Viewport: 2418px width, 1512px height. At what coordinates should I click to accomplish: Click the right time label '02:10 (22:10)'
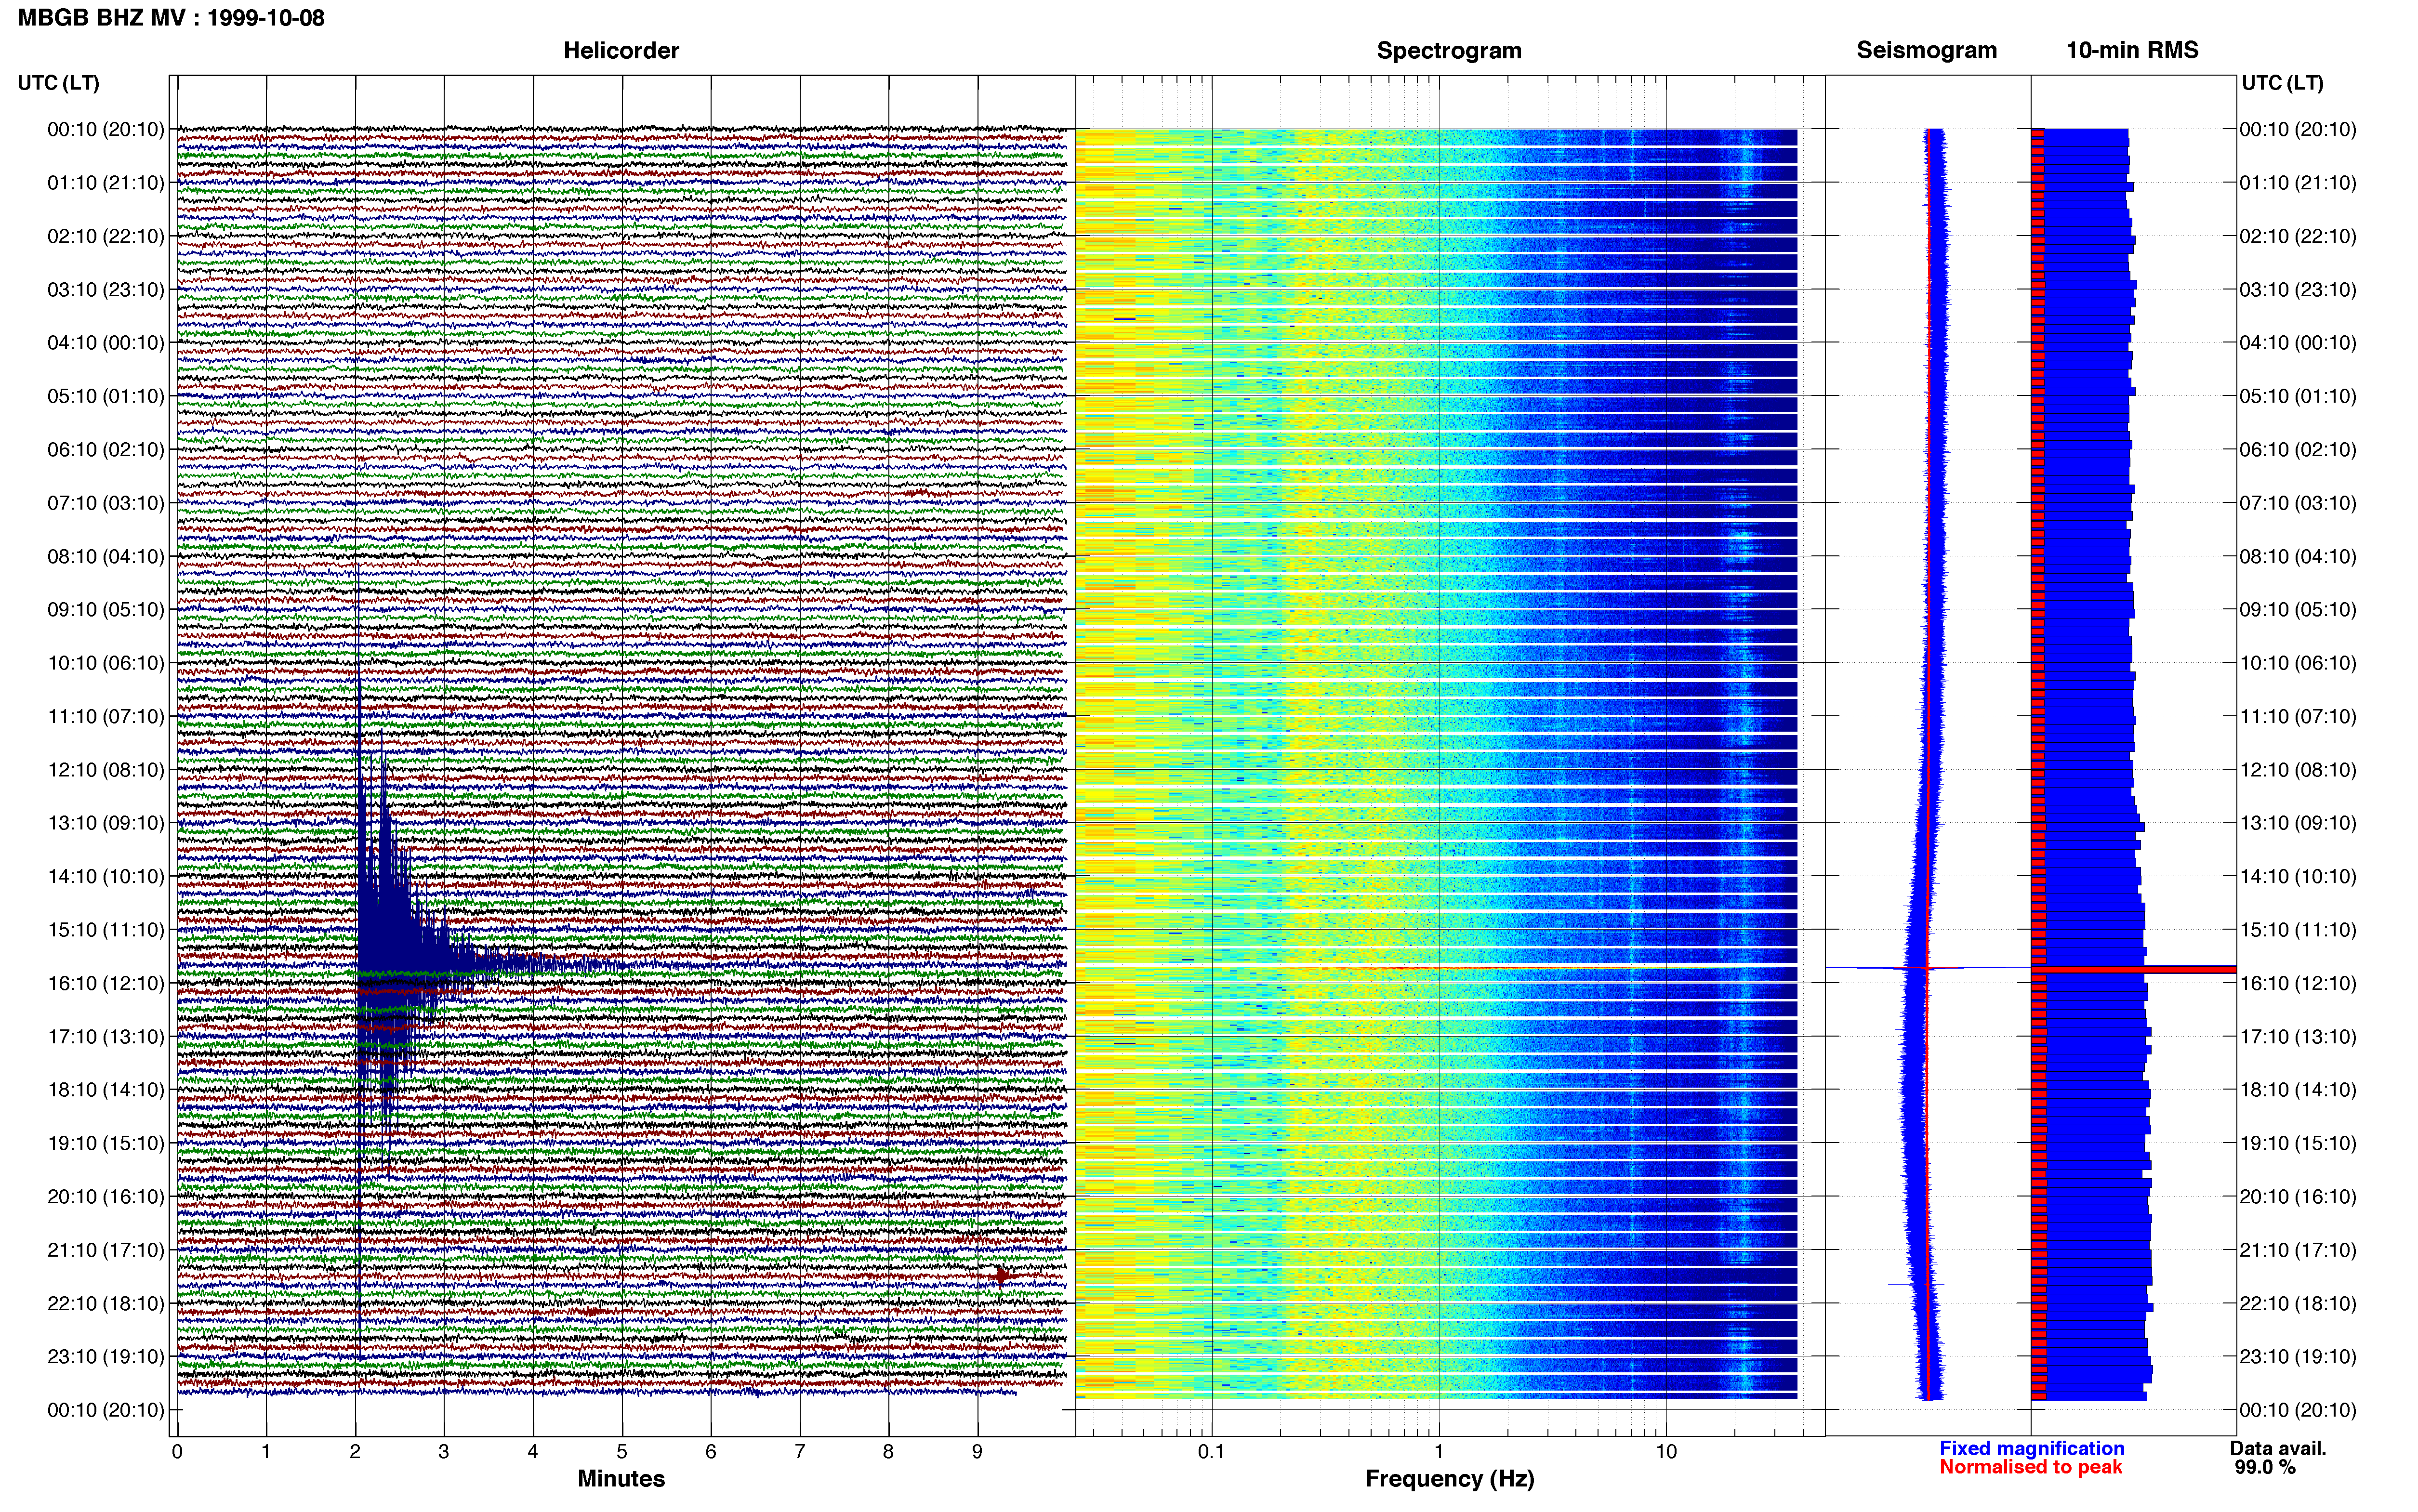2298,236
